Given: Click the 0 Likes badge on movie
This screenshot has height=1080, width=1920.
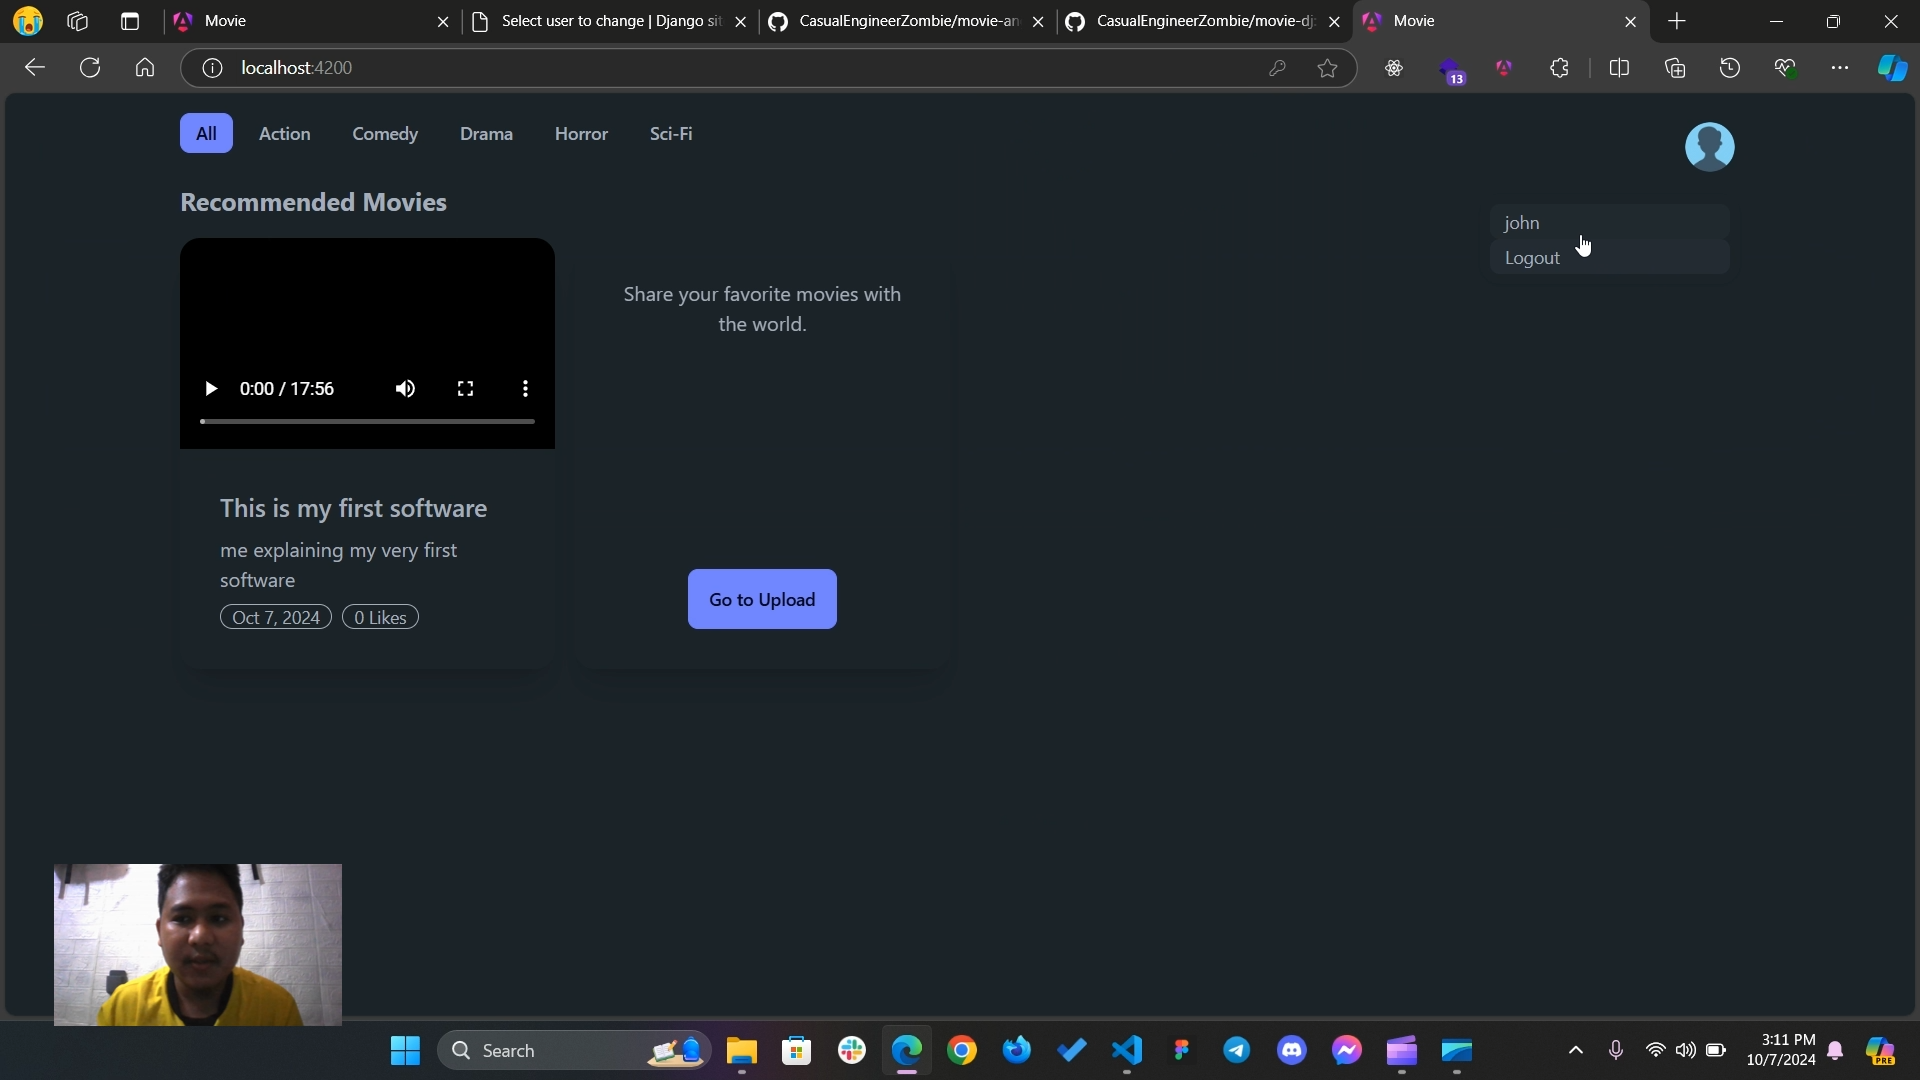Looking at the screenshot, I should pos(380,616).
